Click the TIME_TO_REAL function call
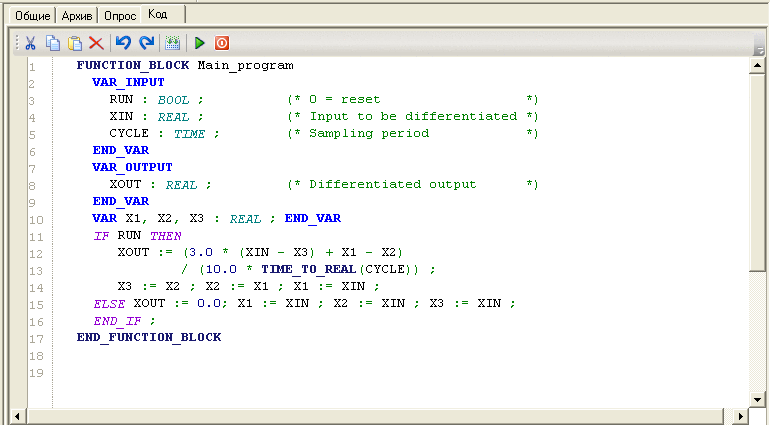 tap(308, 269)
